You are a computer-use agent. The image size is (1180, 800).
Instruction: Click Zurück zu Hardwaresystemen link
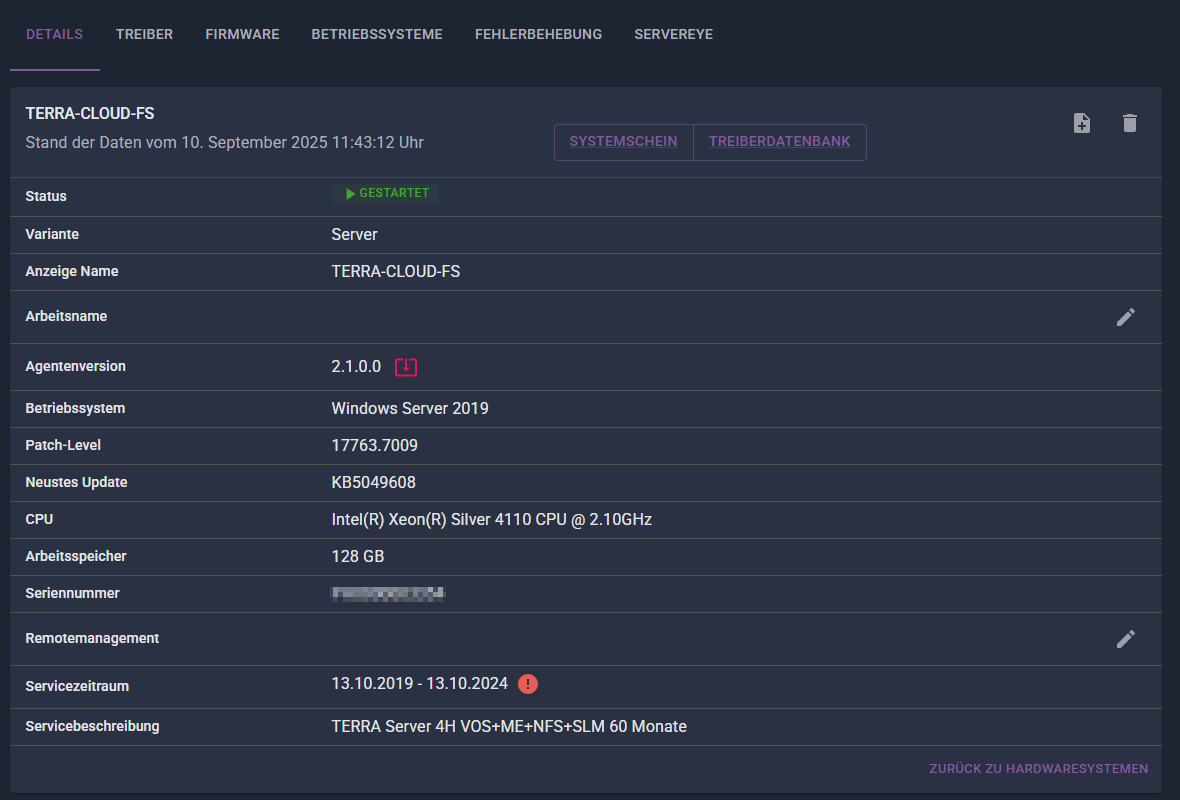pyautogui.click(x=1039, y=768)
